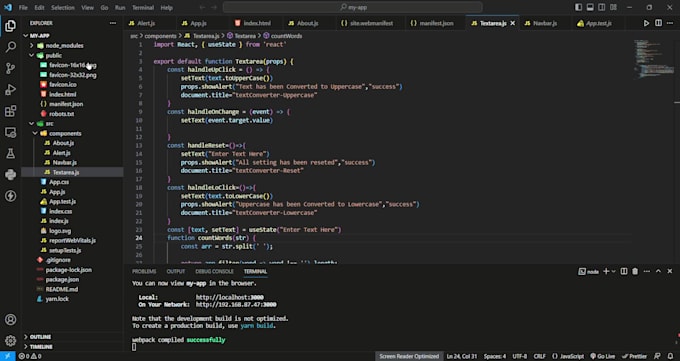Open the Extensions view
680x361 pixels.
coord(10,111)
